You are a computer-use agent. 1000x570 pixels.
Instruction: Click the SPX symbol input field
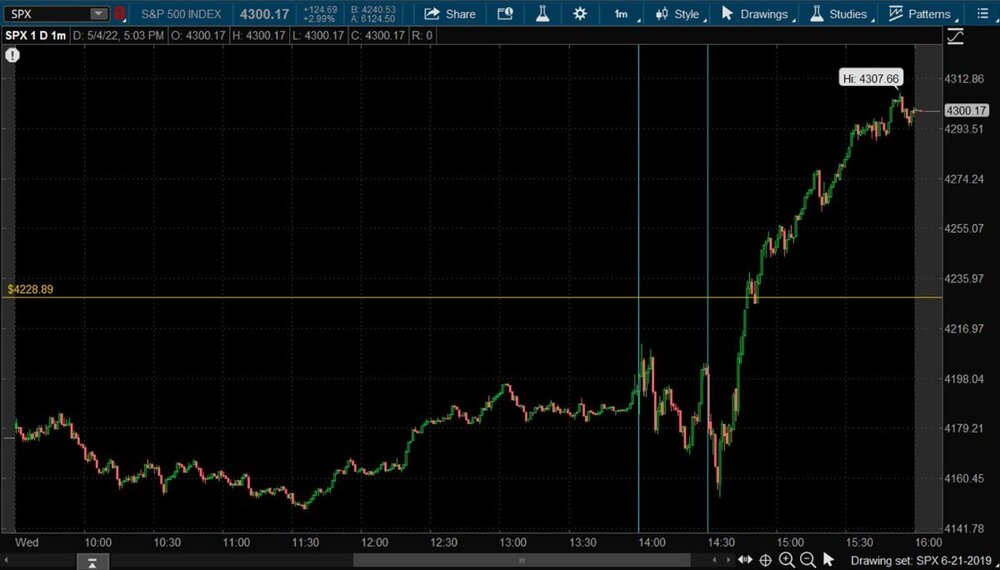(x=46, y=14)
